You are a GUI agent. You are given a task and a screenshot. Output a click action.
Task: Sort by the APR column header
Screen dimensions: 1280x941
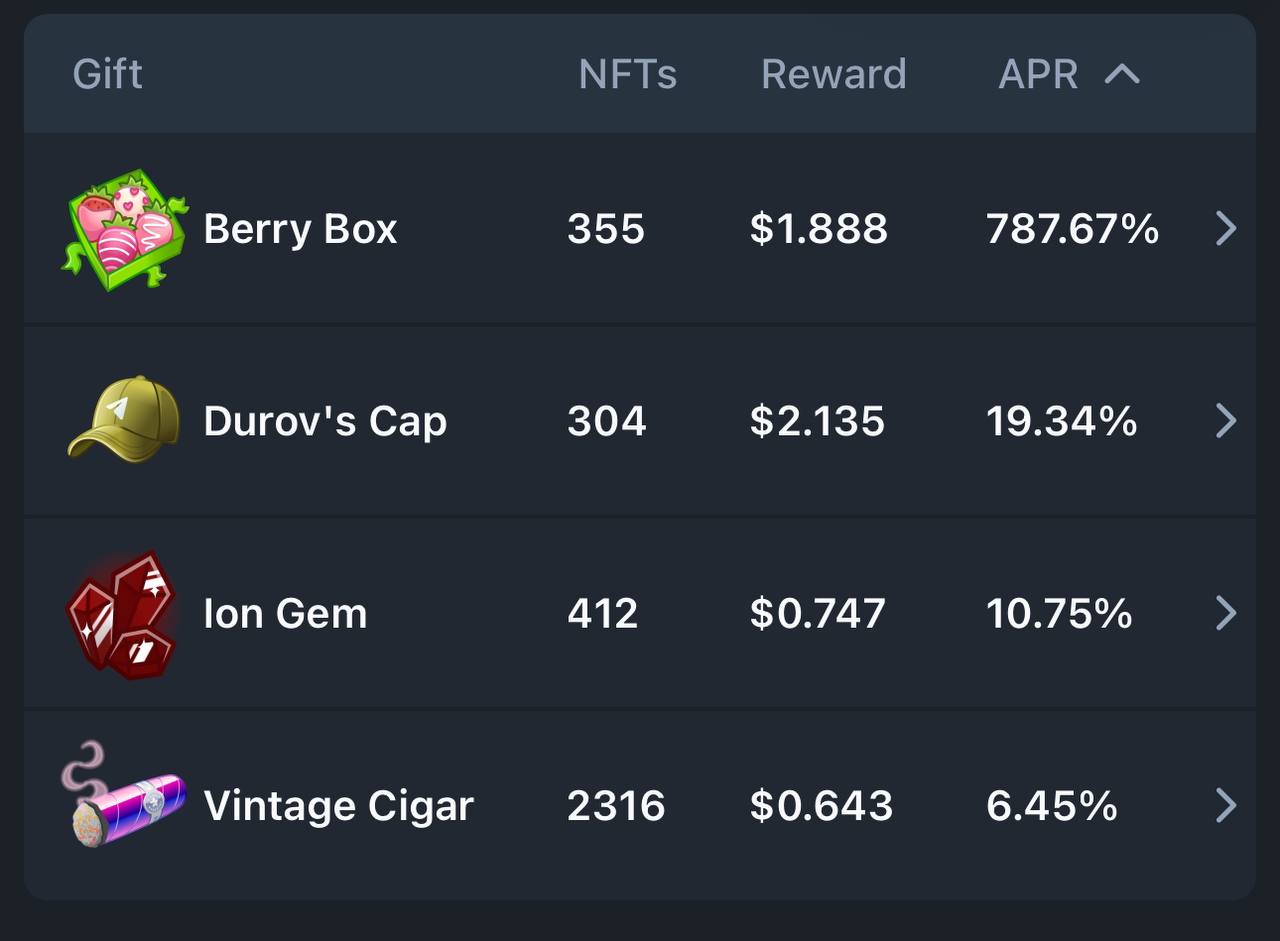1038,74
